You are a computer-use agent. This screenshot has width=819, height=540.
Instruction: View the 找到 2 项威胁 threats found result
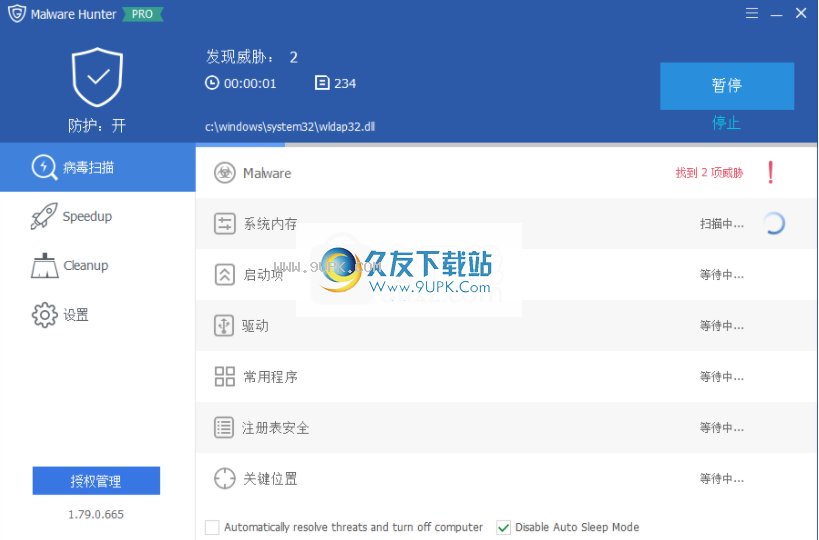click(709, 173)
